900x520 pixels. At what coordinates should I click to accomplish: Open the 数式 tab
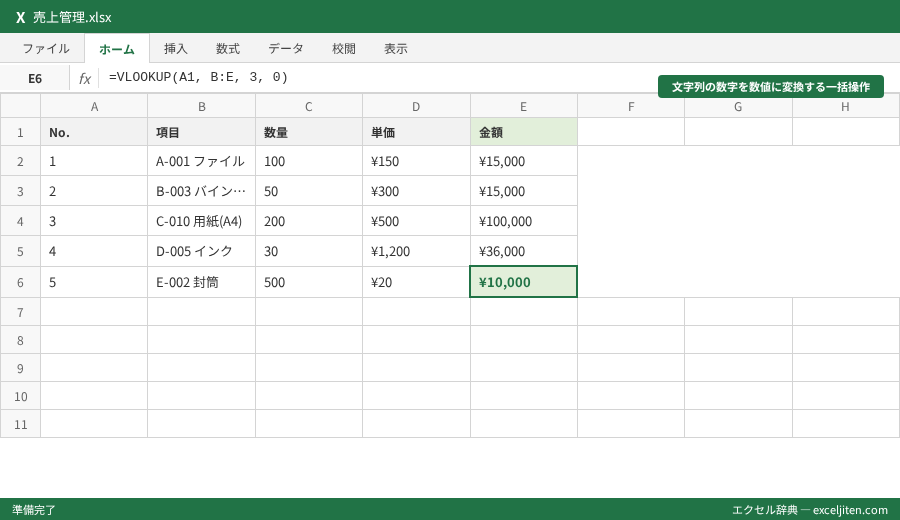(228, 49)
